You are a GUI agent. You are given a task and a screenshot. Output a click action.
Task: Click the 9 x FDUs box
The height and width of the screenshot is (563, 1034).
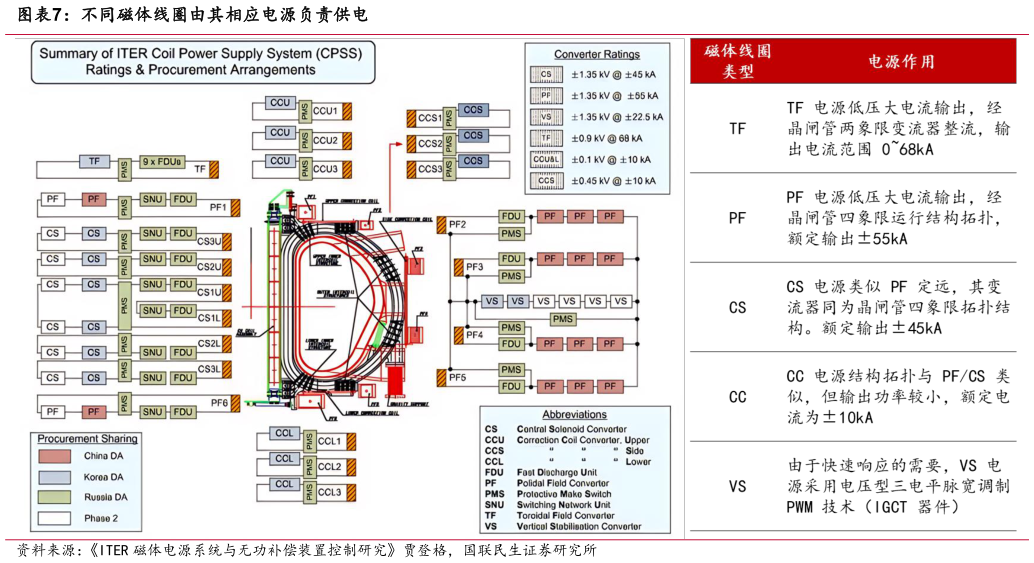pos(161,161)
